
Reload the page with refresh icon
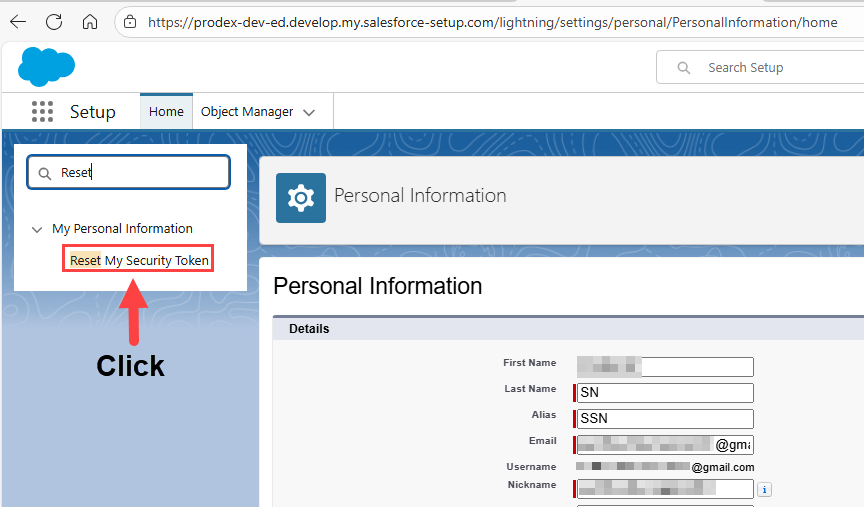54,21
